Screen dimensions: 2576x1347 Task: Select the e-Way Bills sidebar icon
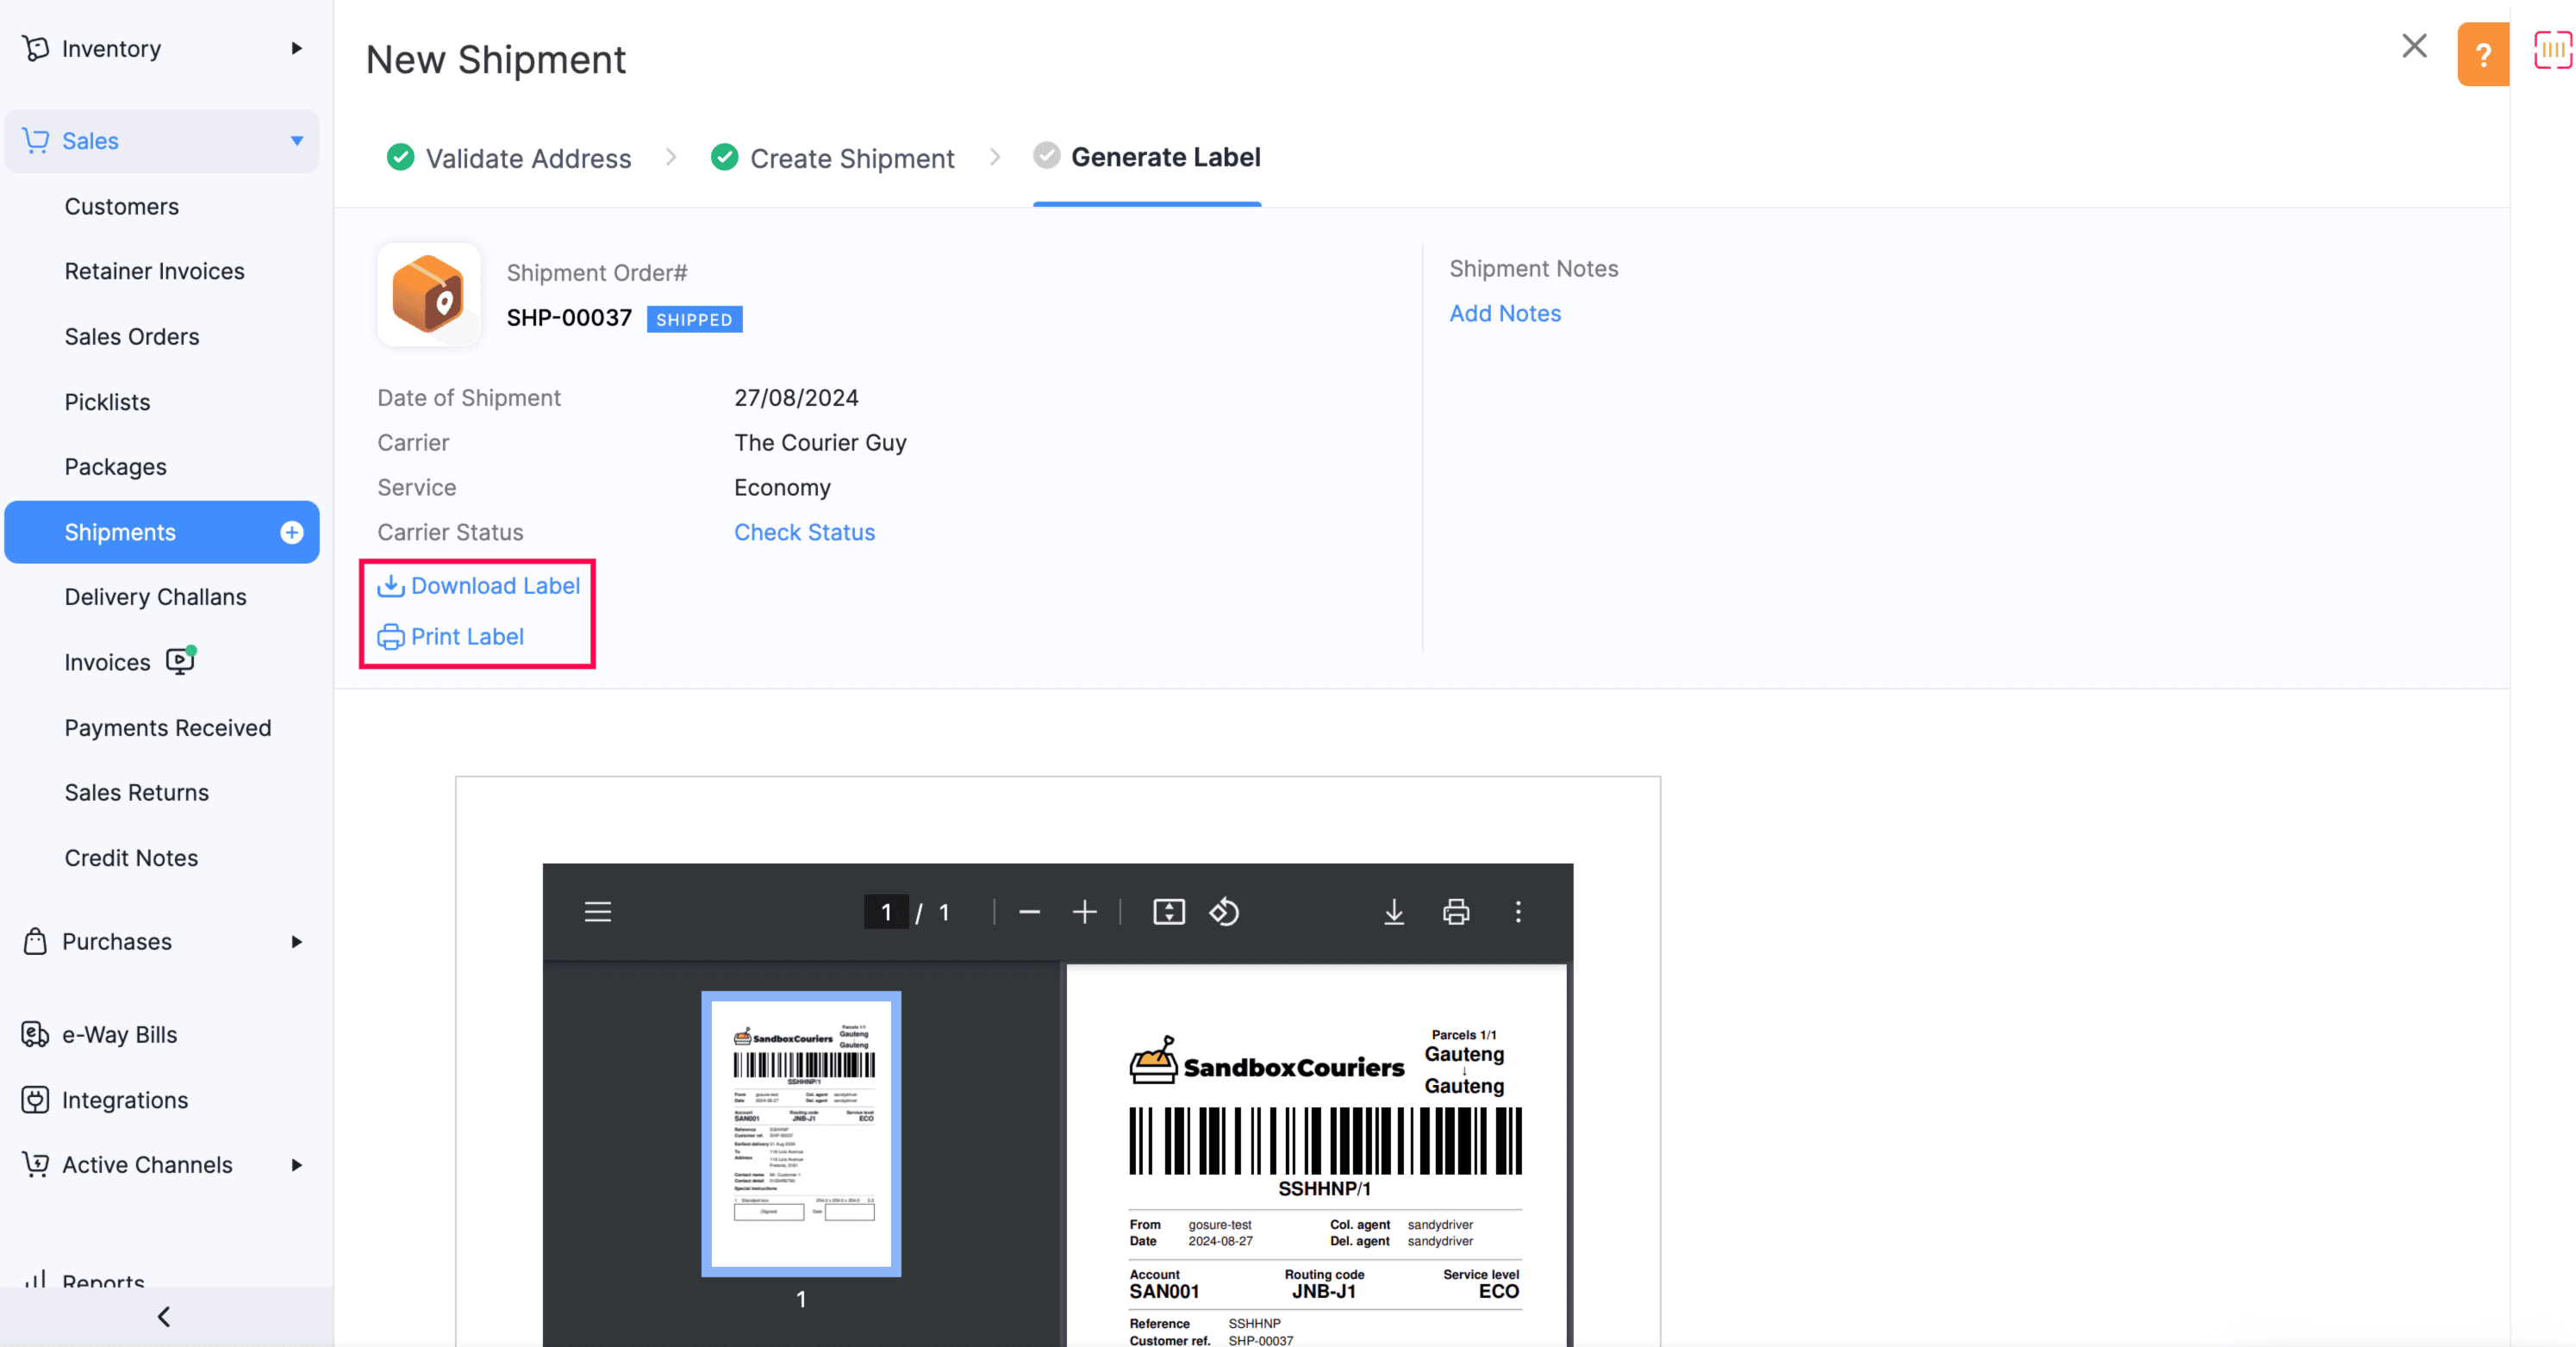pyautogui.click(x=35, y=1034)
